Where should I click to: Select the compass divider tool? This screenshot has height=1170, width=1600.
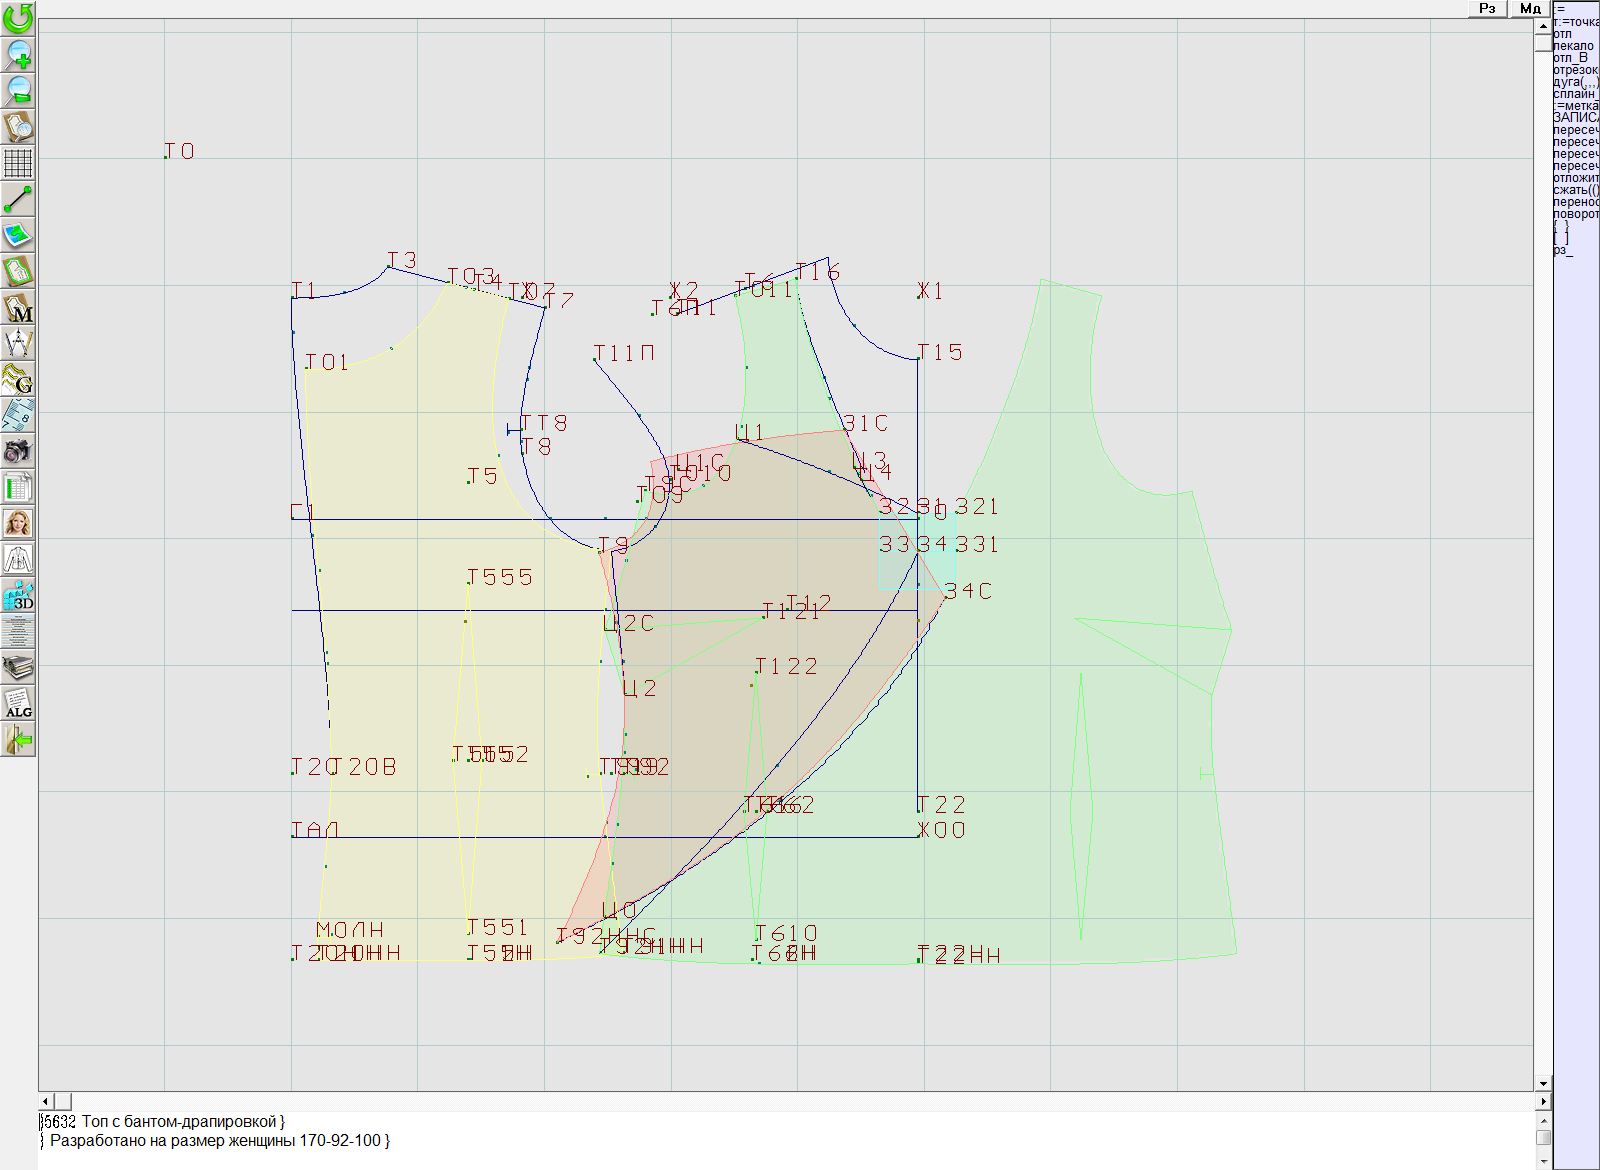(18, 343)
